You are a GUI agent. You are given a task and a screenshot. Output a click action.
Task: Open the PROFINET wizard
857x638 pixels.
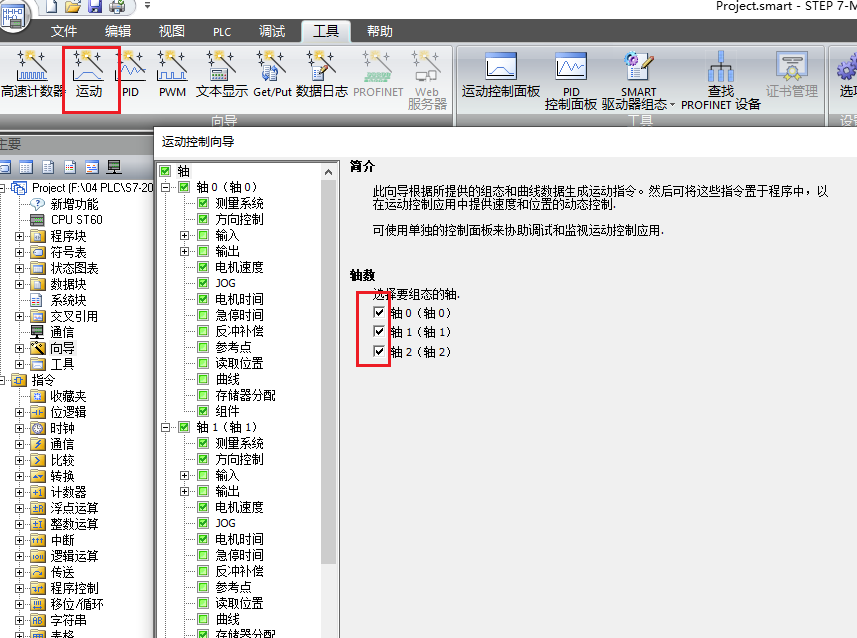pos(378,74)
